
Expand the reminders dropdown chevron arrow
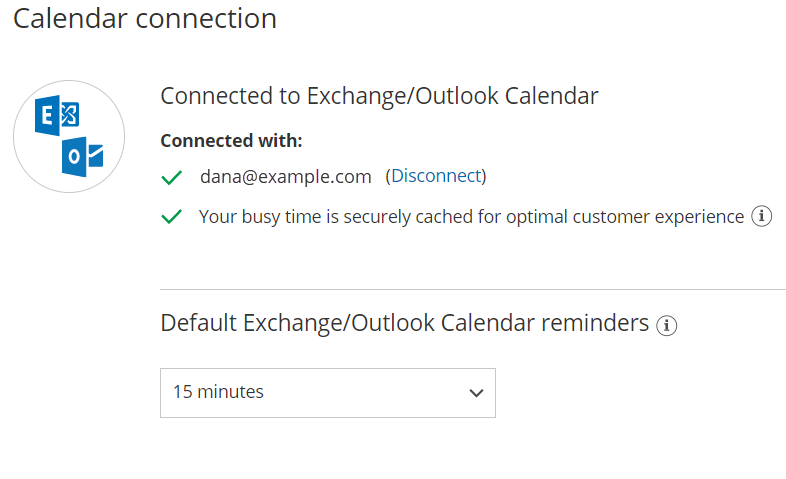(x=476, y=393)
